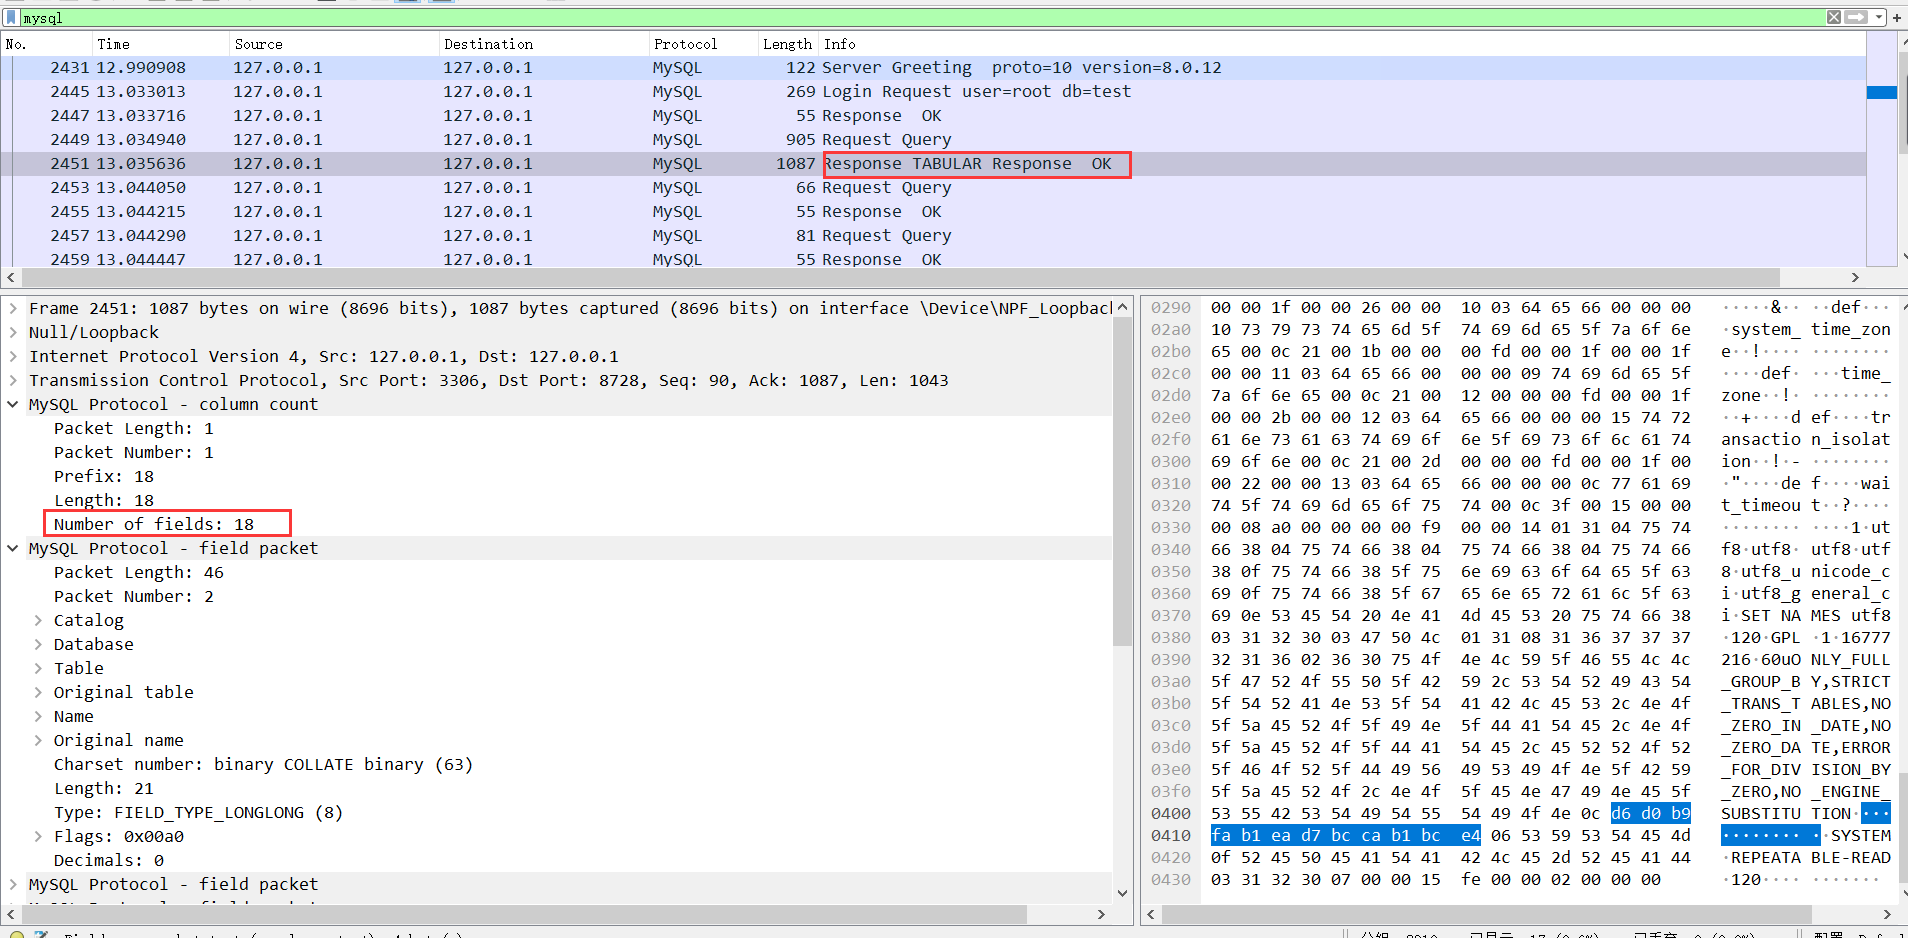
Task: Click hex pane right scroll arrow
Action: [x=1886, y=914]
